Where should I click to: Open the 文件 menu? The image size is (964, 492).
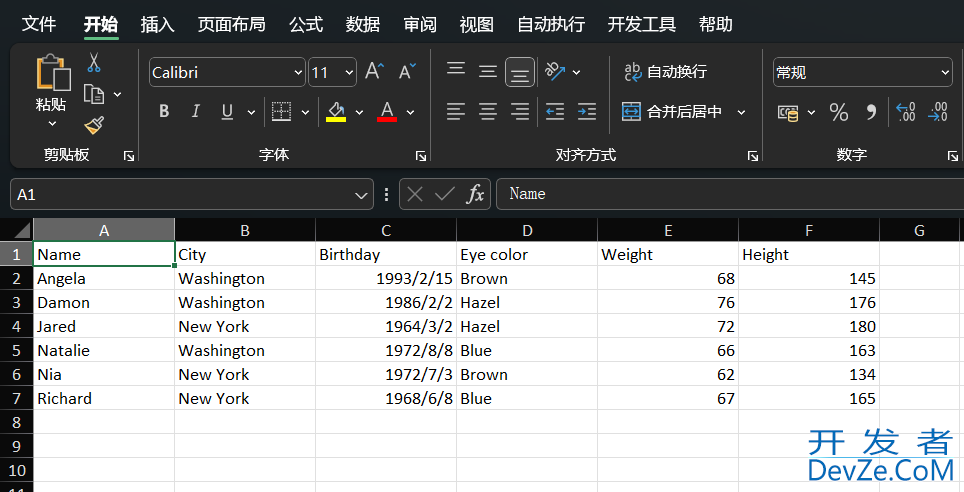(39, 24)
